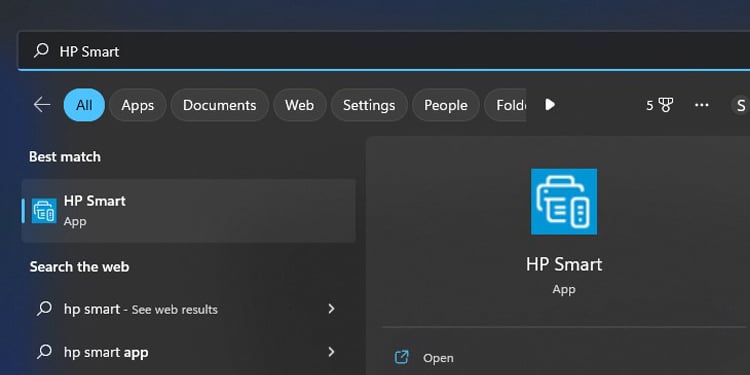Click magnifier icon beside 'hp smart app'
This screenshot has height=375, width=750.
(44, 352)
